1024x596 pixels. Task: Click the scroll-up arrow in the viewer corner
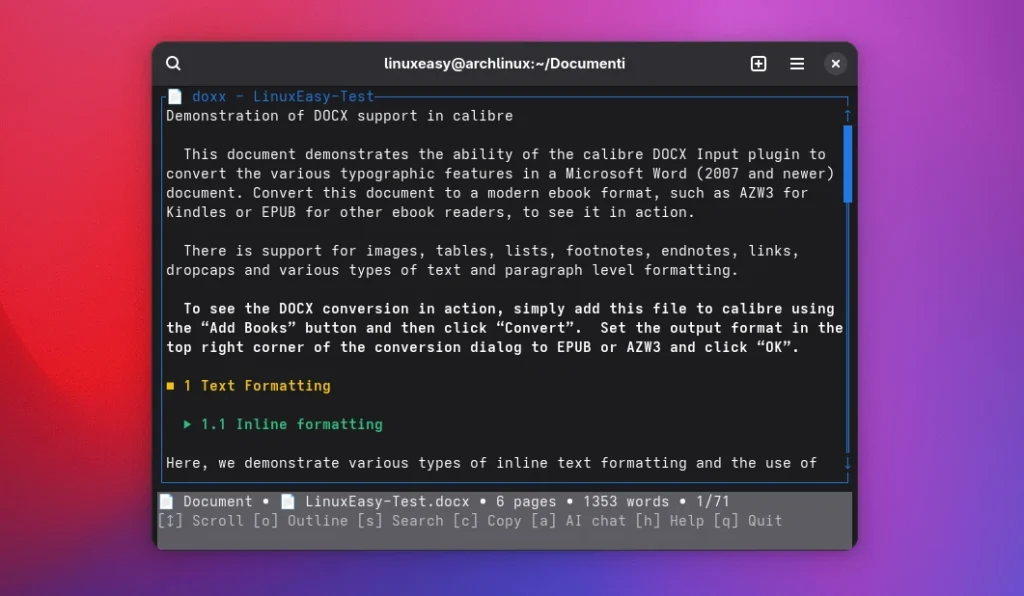pyautogui.click(x=846, y=115)
